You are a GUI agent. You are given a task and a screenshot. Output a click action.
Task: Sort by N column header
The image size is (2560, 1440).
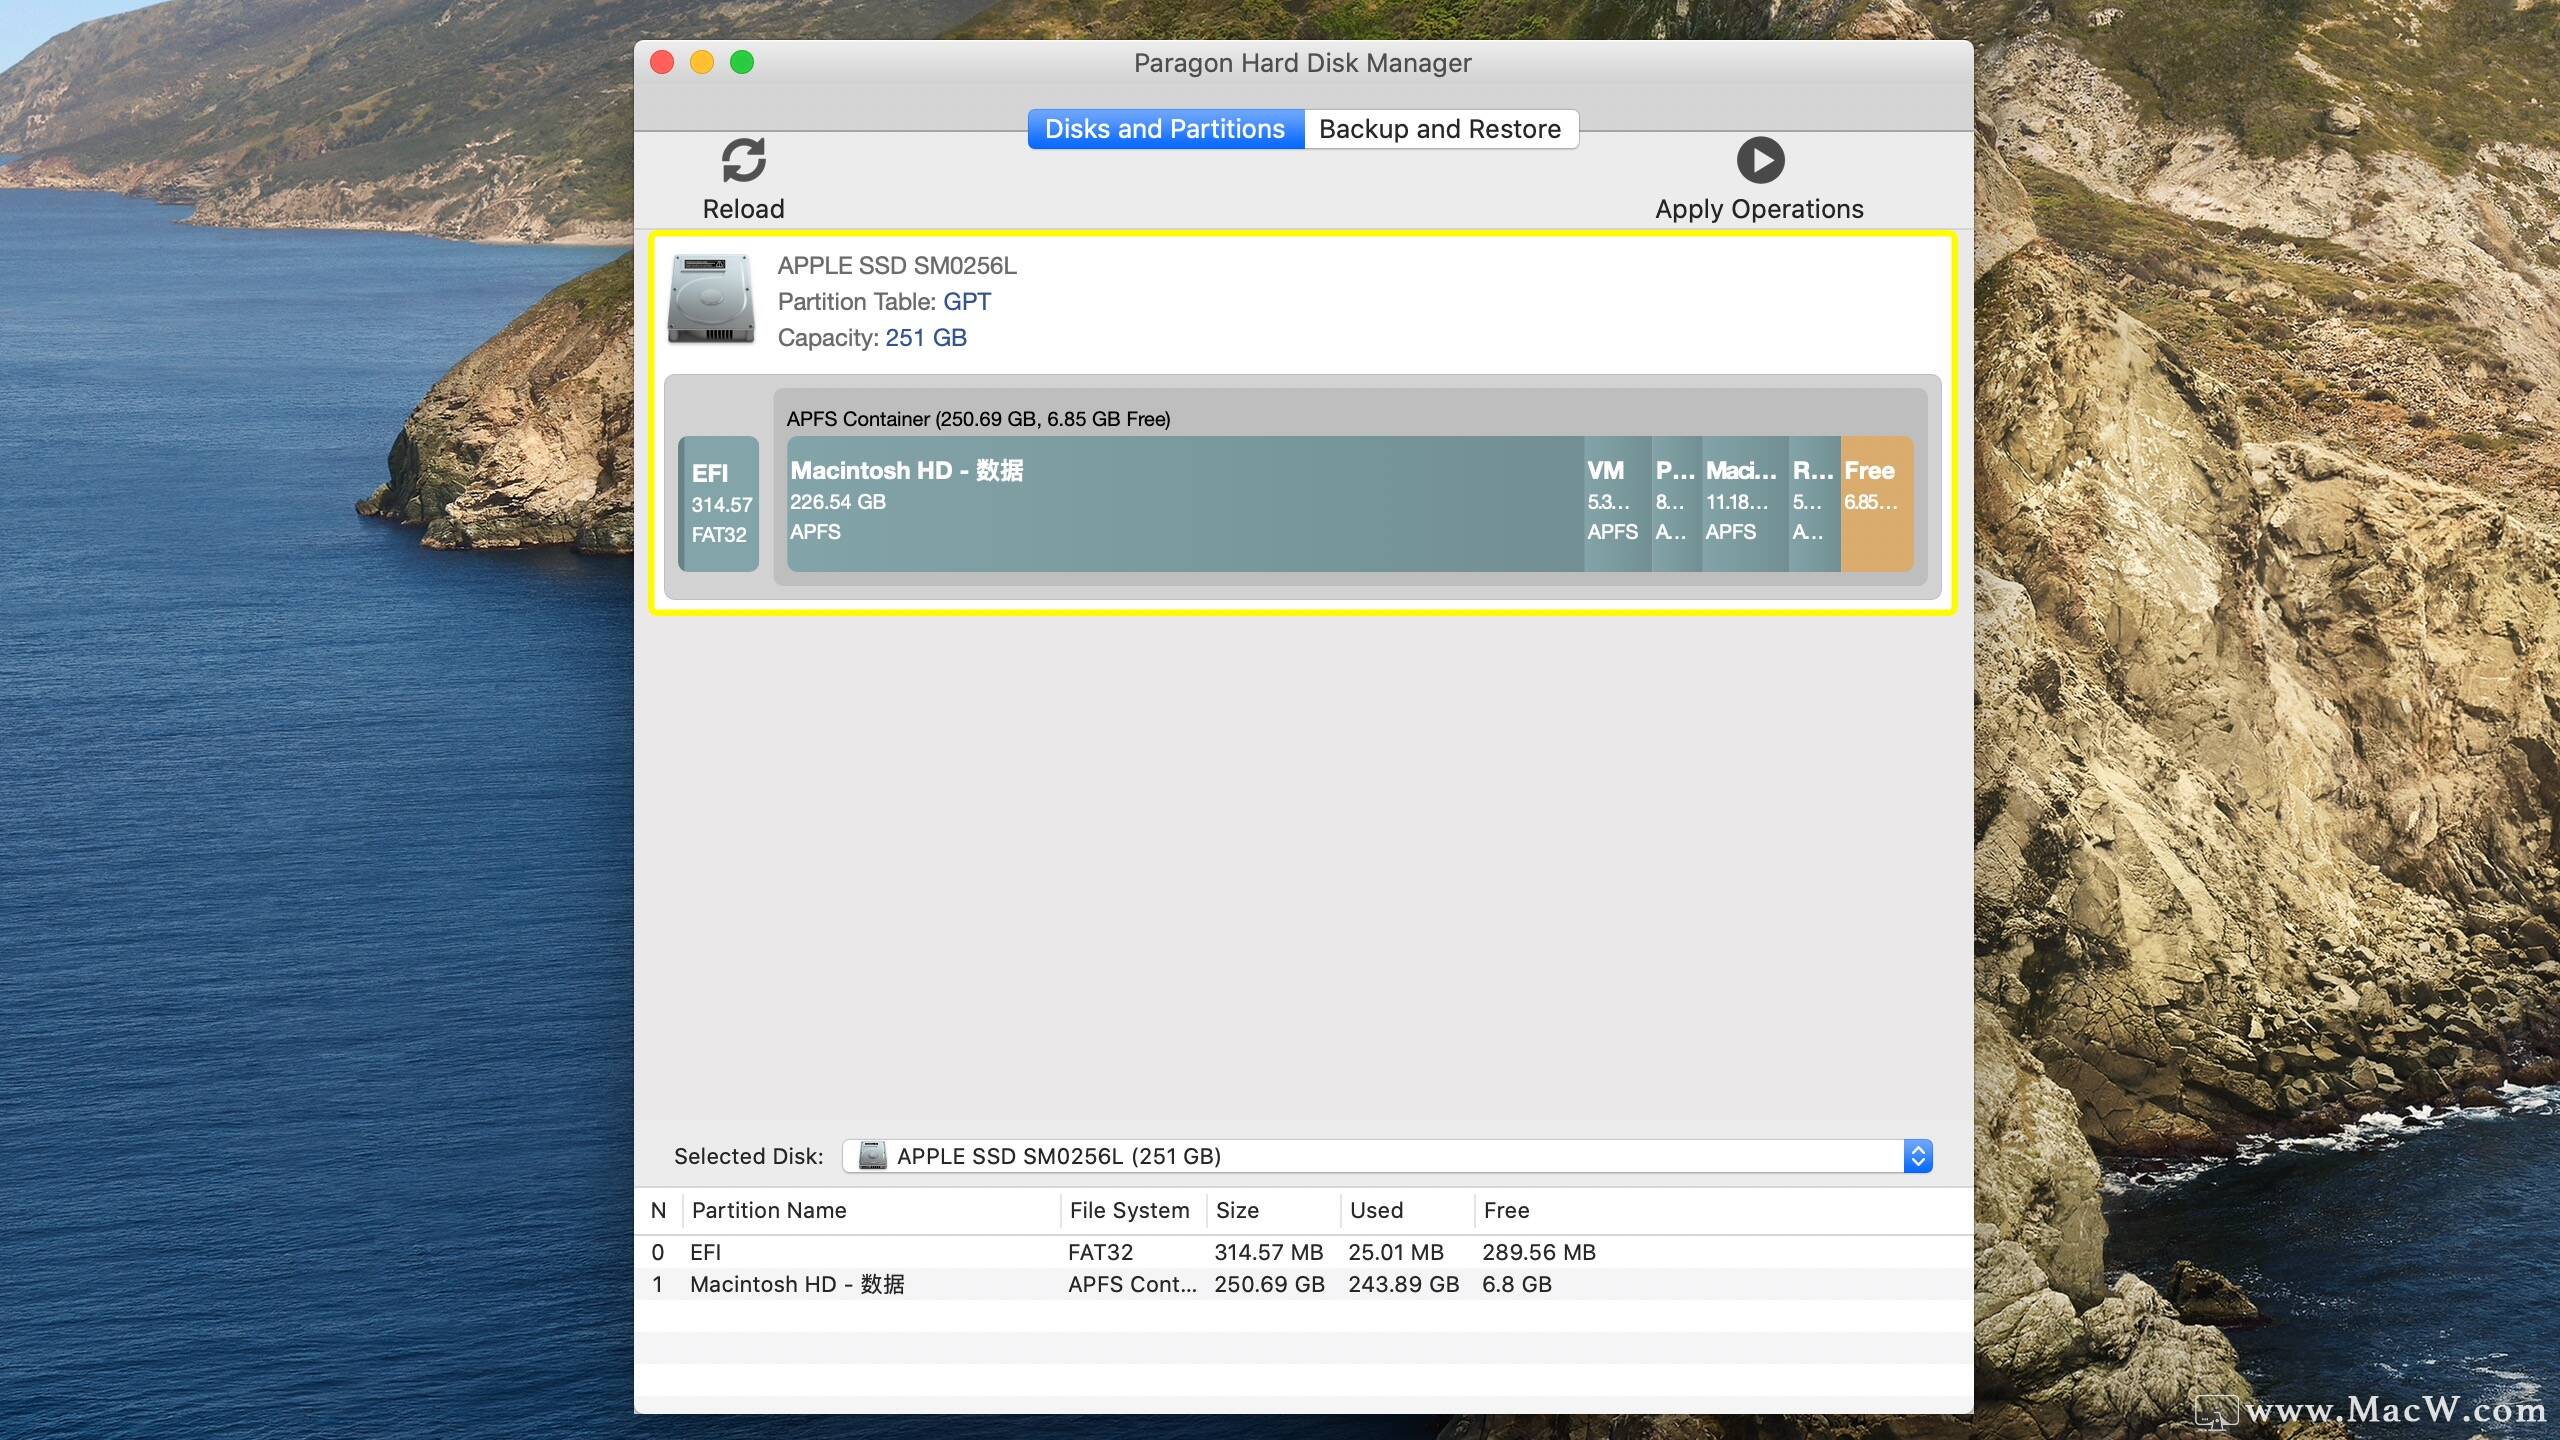[x=658, y=1210]
